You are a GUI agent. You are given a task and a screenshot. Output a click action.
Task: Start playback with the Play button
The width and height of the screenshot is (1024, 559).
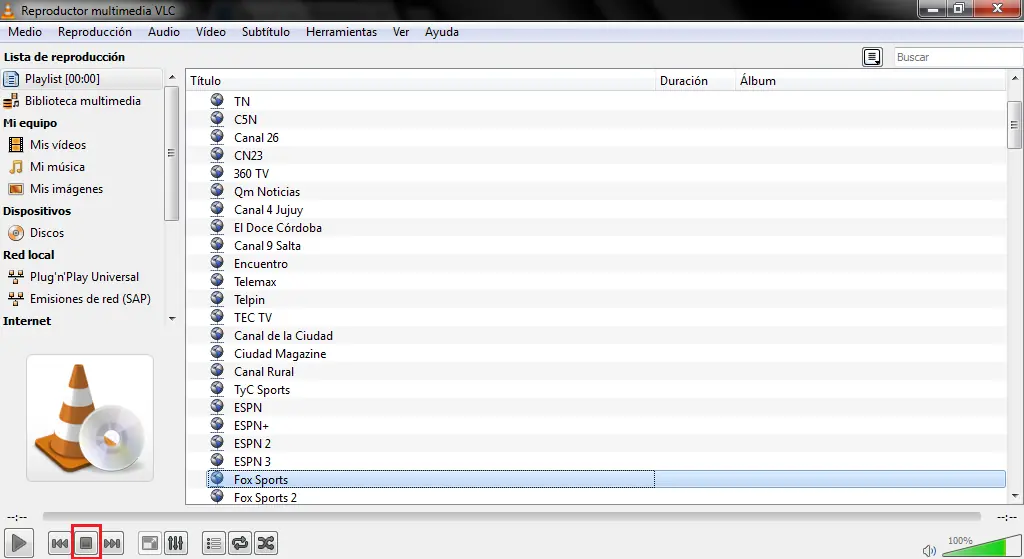(x=19, y=543)
